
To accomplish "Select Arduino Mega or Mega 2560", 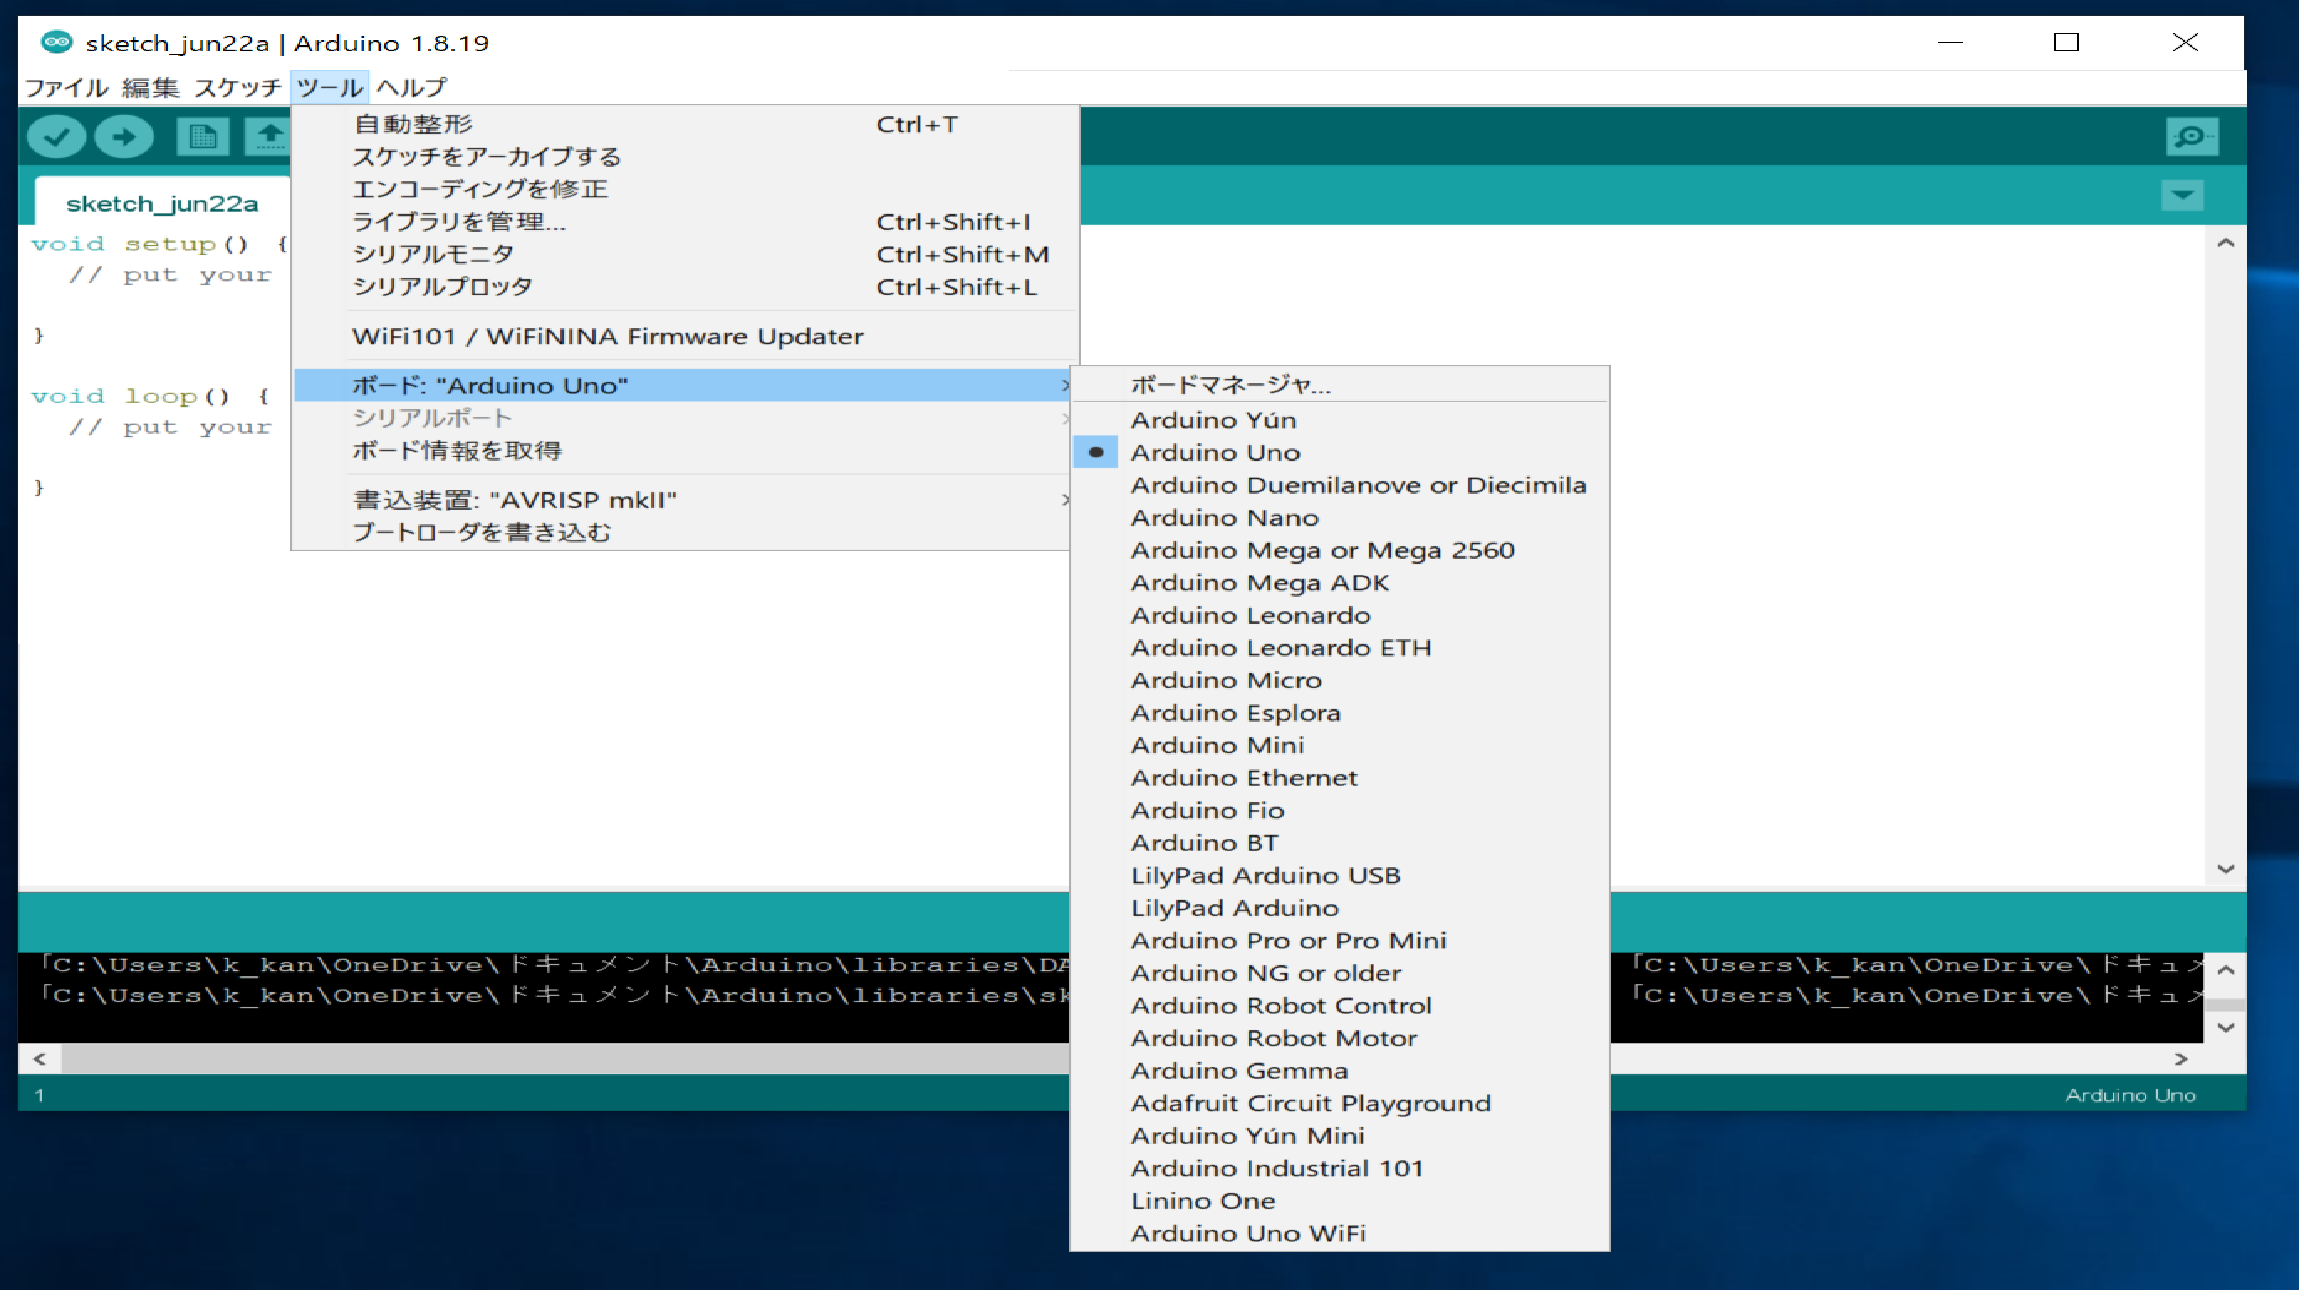I will (1340, 551).
